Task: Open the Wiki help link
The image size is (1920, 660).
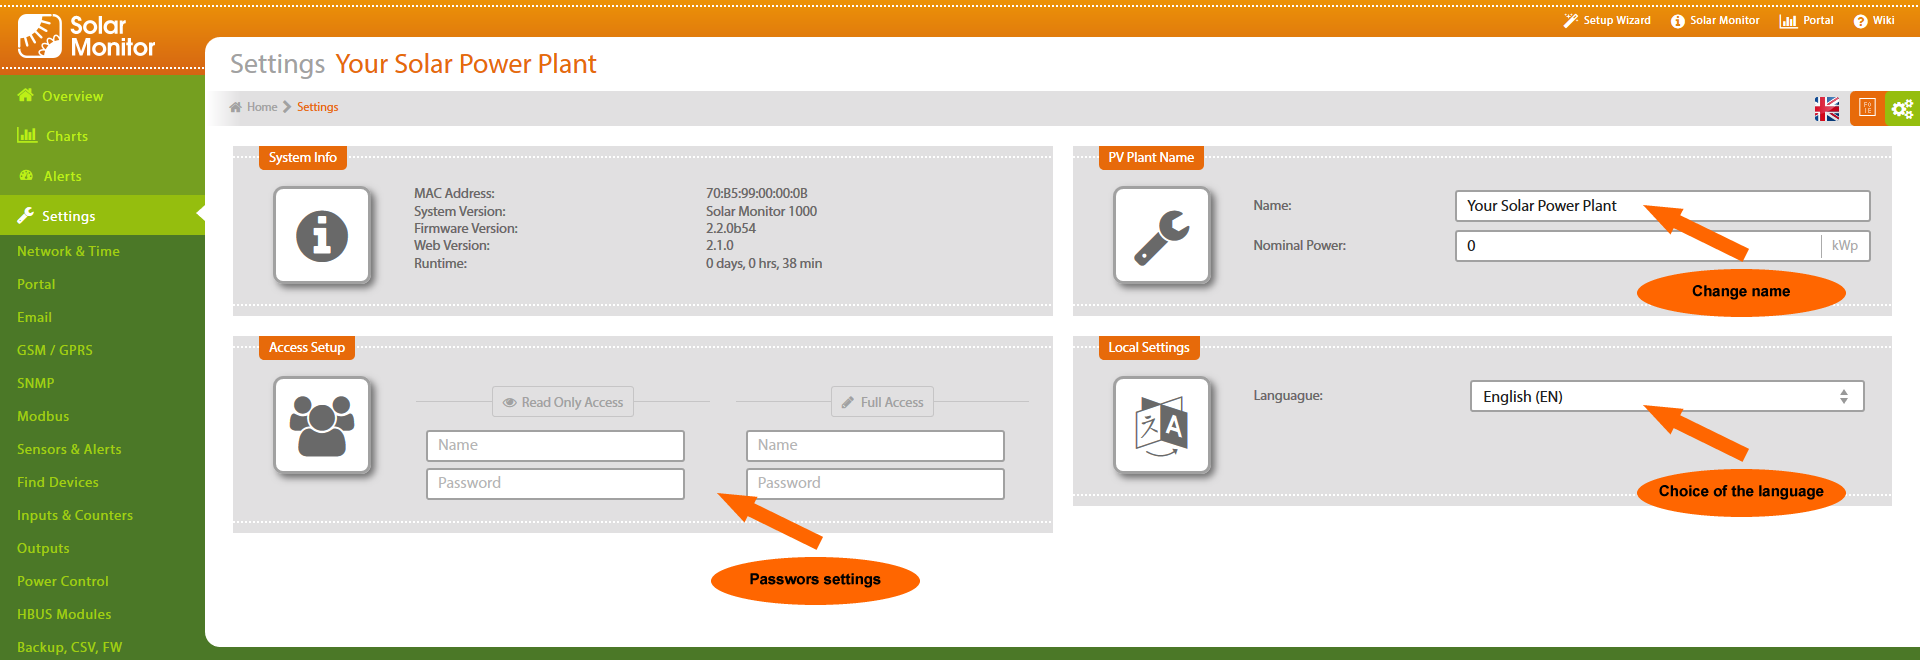Action: pos(1874,21)
